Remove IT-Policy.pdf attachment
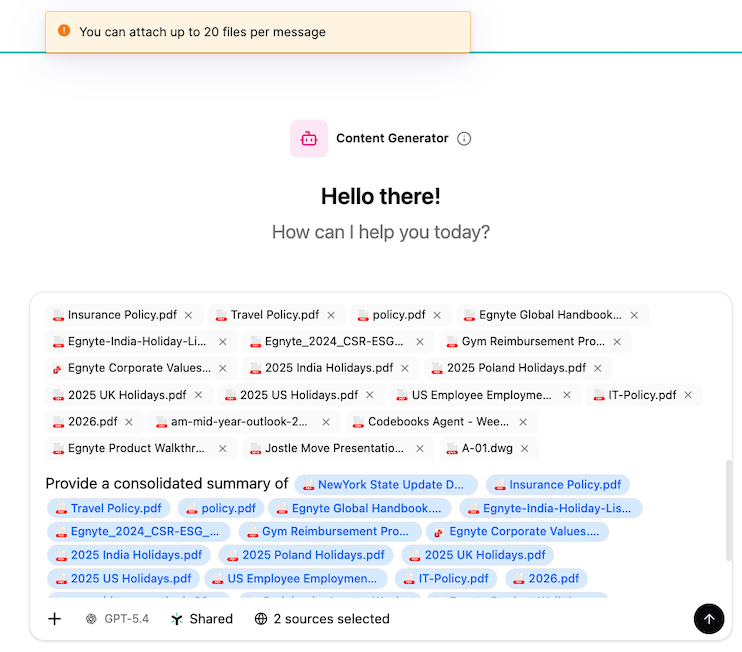The height and width of the screenshot is (652, 742). click(688, 395)
